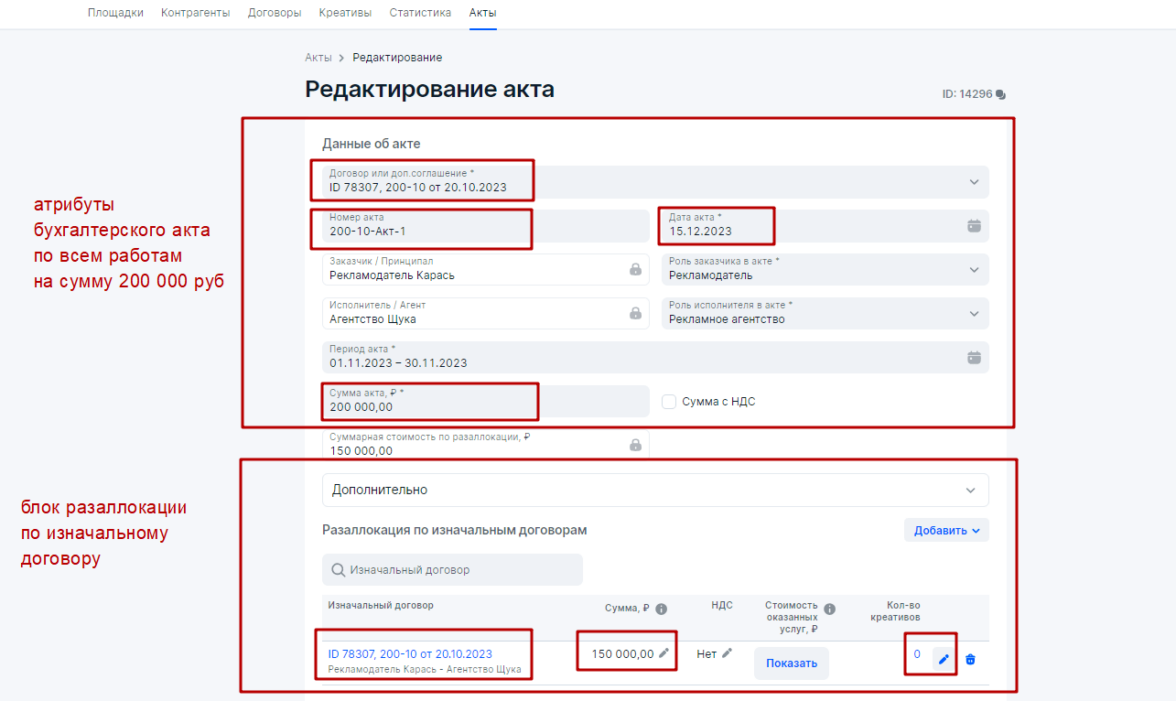Go to Контрагенты tab

(195, 13)
